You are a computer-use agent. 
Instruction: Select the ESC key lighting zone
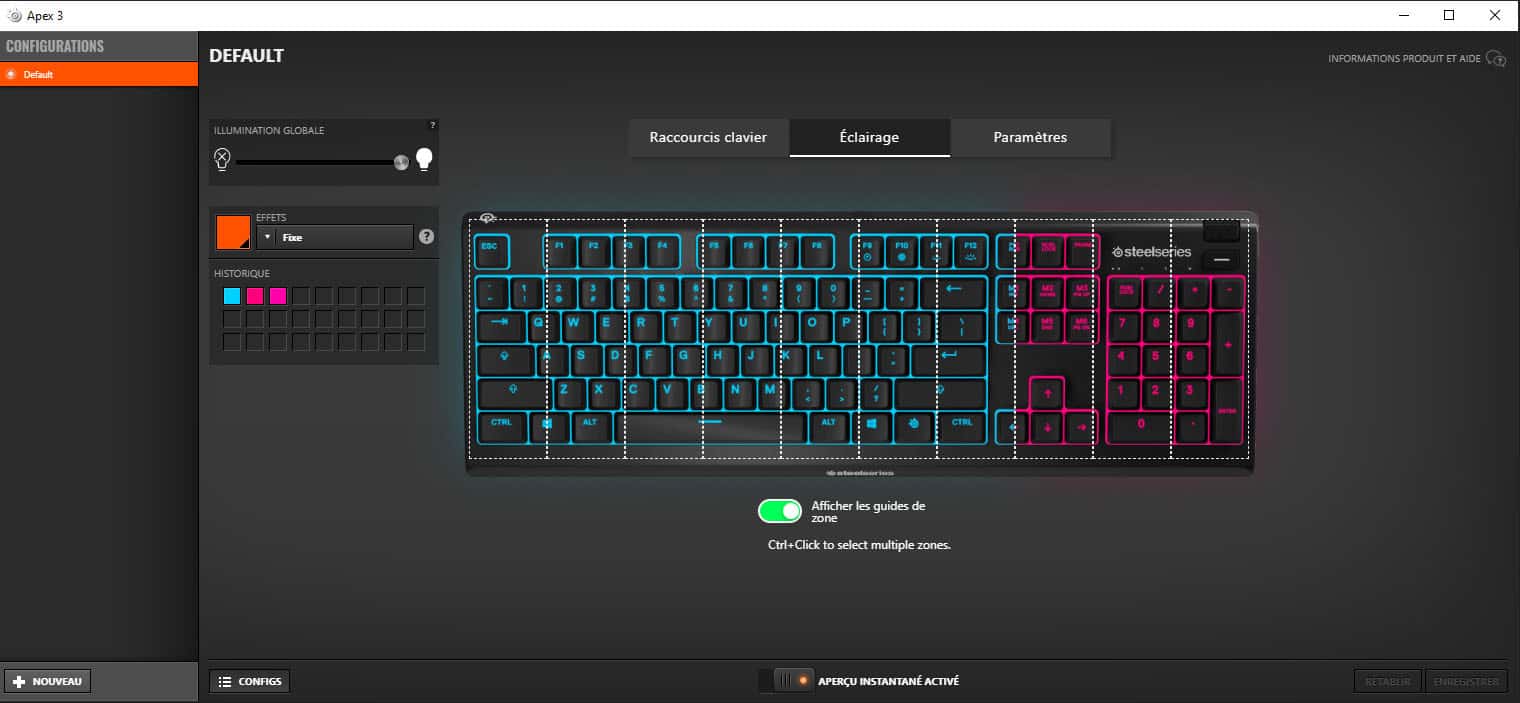pos(489,251)
